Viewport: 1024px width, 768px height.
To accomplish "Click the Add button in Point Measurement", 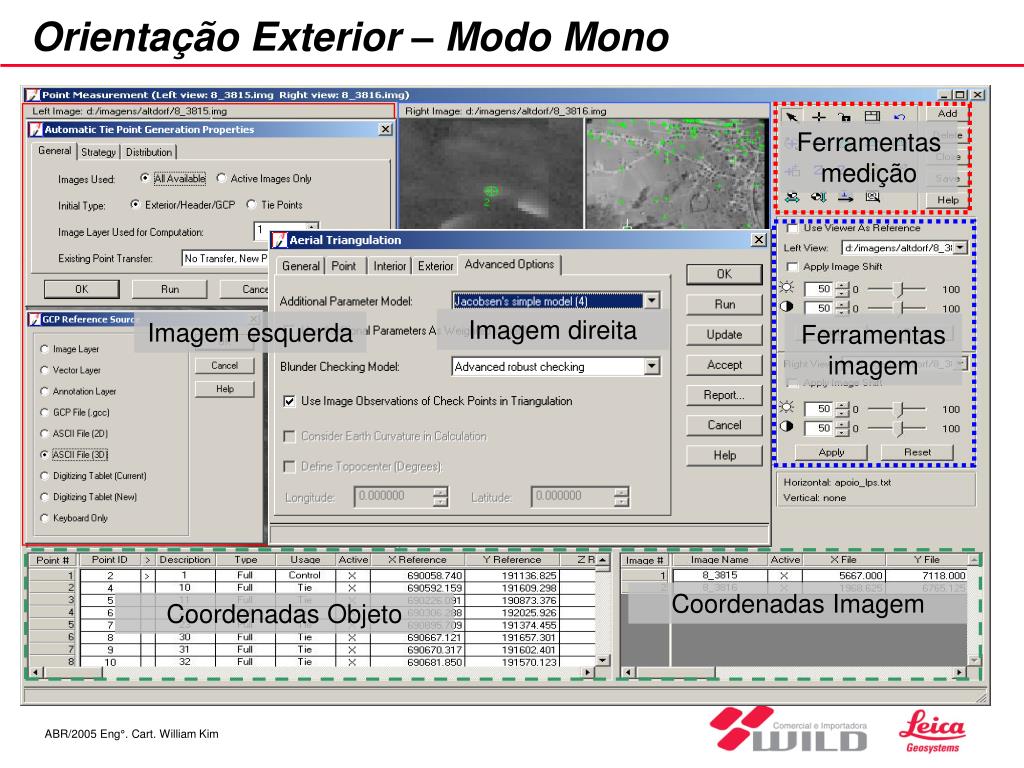I will (x=947, y=114).
